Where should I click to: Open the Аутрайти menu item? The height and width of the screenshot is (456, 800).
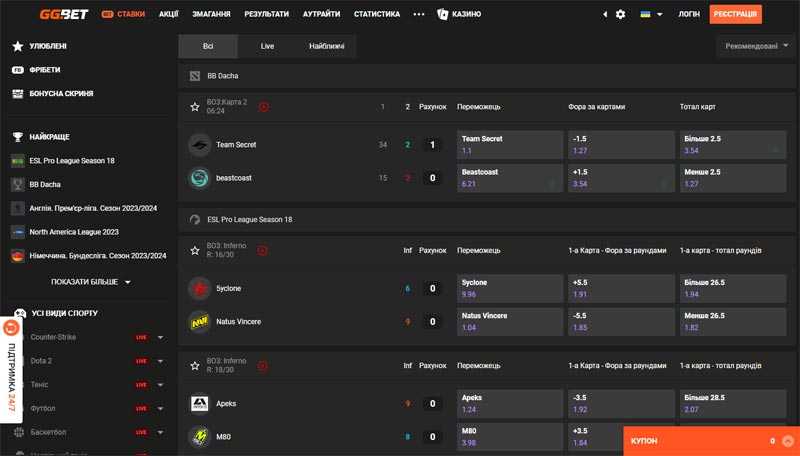coord(321,14)
